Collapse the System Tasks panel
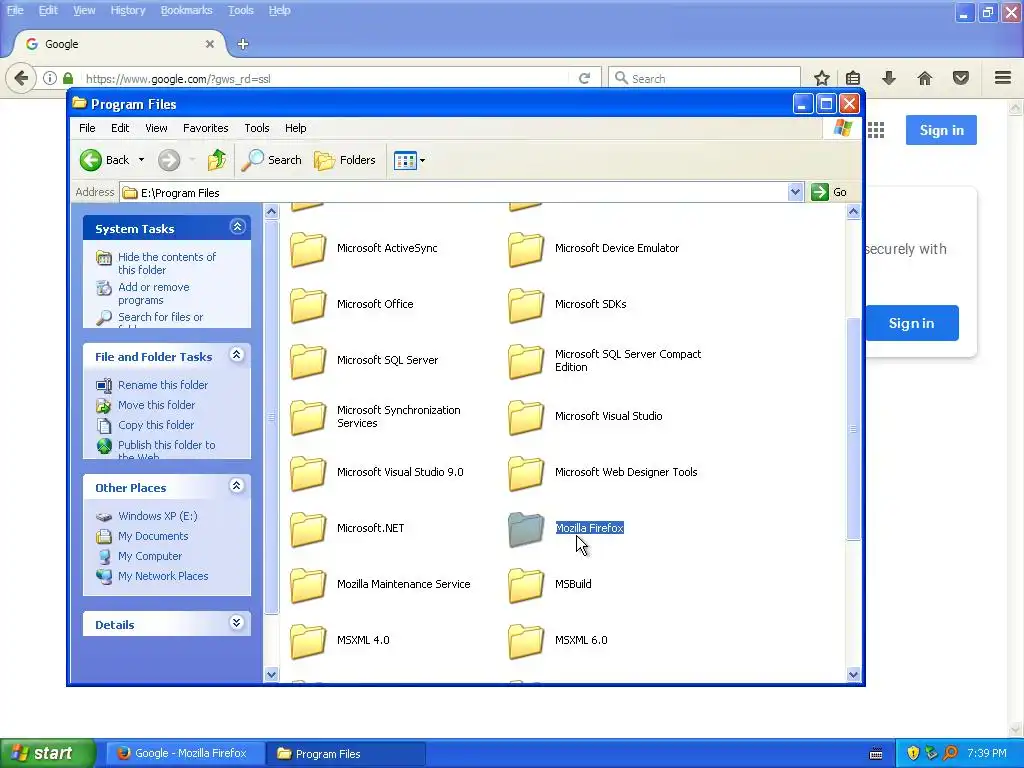 237,227
